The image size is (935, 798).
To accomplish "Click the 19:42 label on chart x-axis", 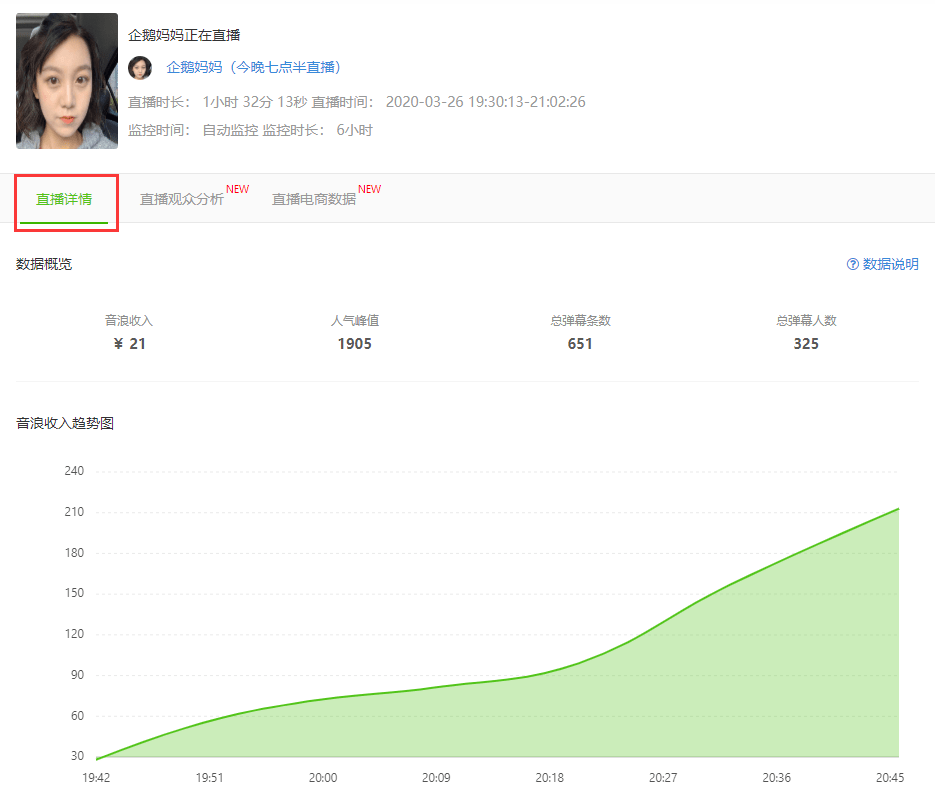I will [x=97, y=778].
